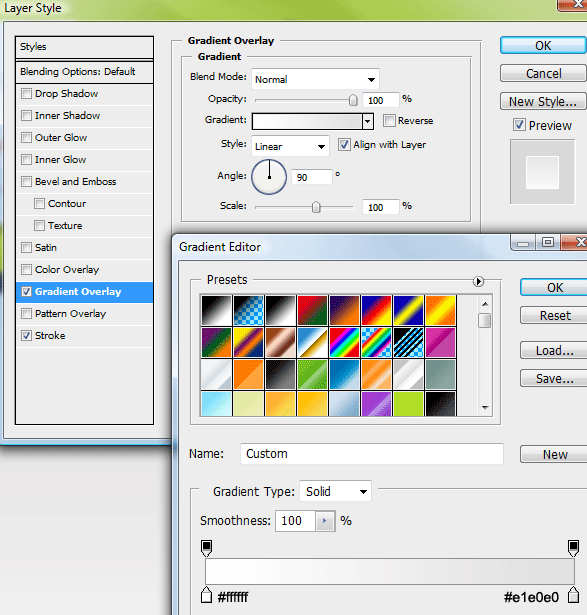Screen dimensions: 587x615
Task: Open the gradient picker arrow beside the Gradient preview
Action: (368, 122)
